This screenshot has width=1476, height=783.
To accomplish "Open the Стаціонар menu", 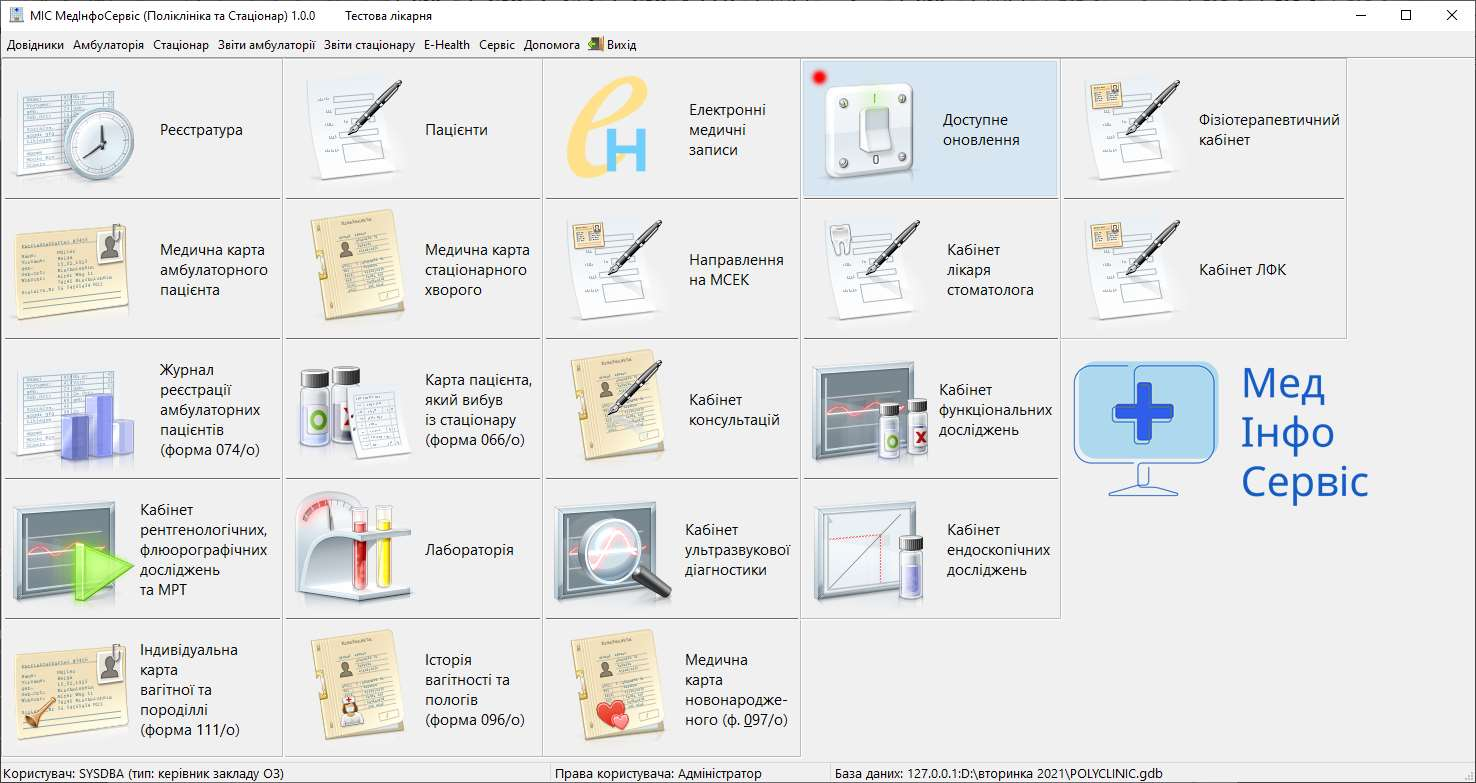I will click(181, 45).
